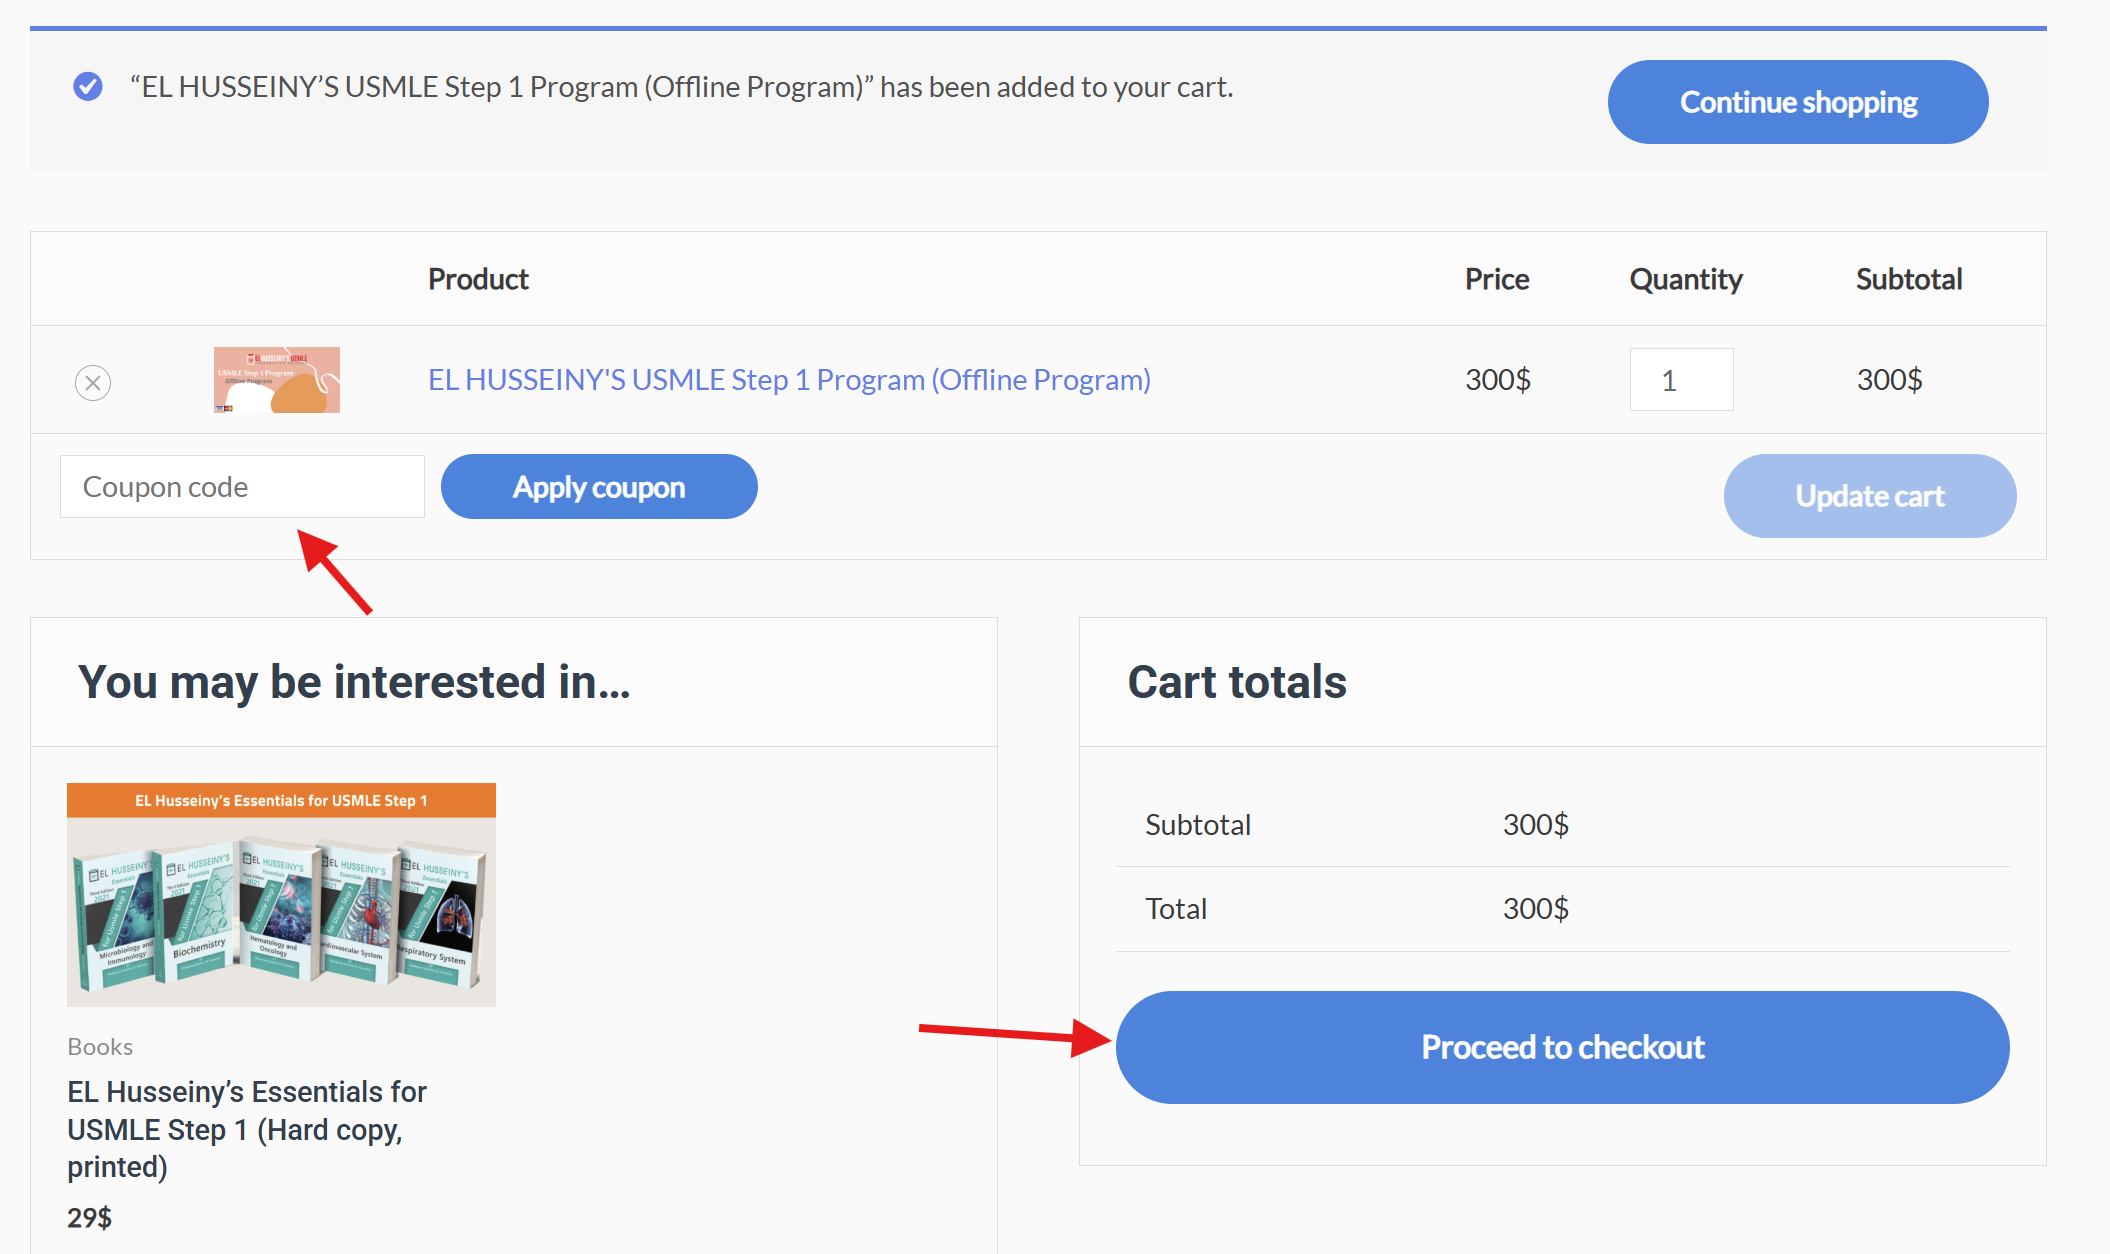The width and height of the screenshot is (2110, 1254).
Task: Click the Update cart button
Action: pyautogui.click(x=1870, y=496)
